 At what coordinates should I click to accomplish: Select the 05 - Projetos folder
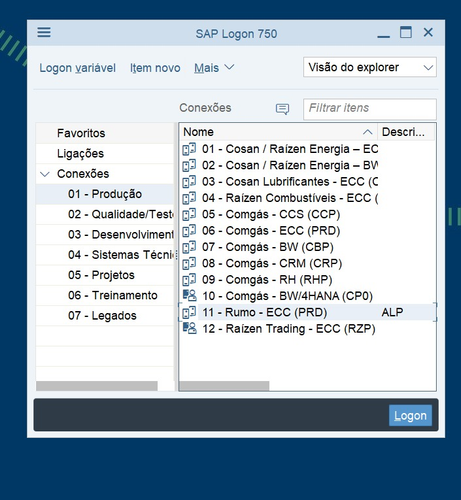pyautogui.click(x=105, y=275)
